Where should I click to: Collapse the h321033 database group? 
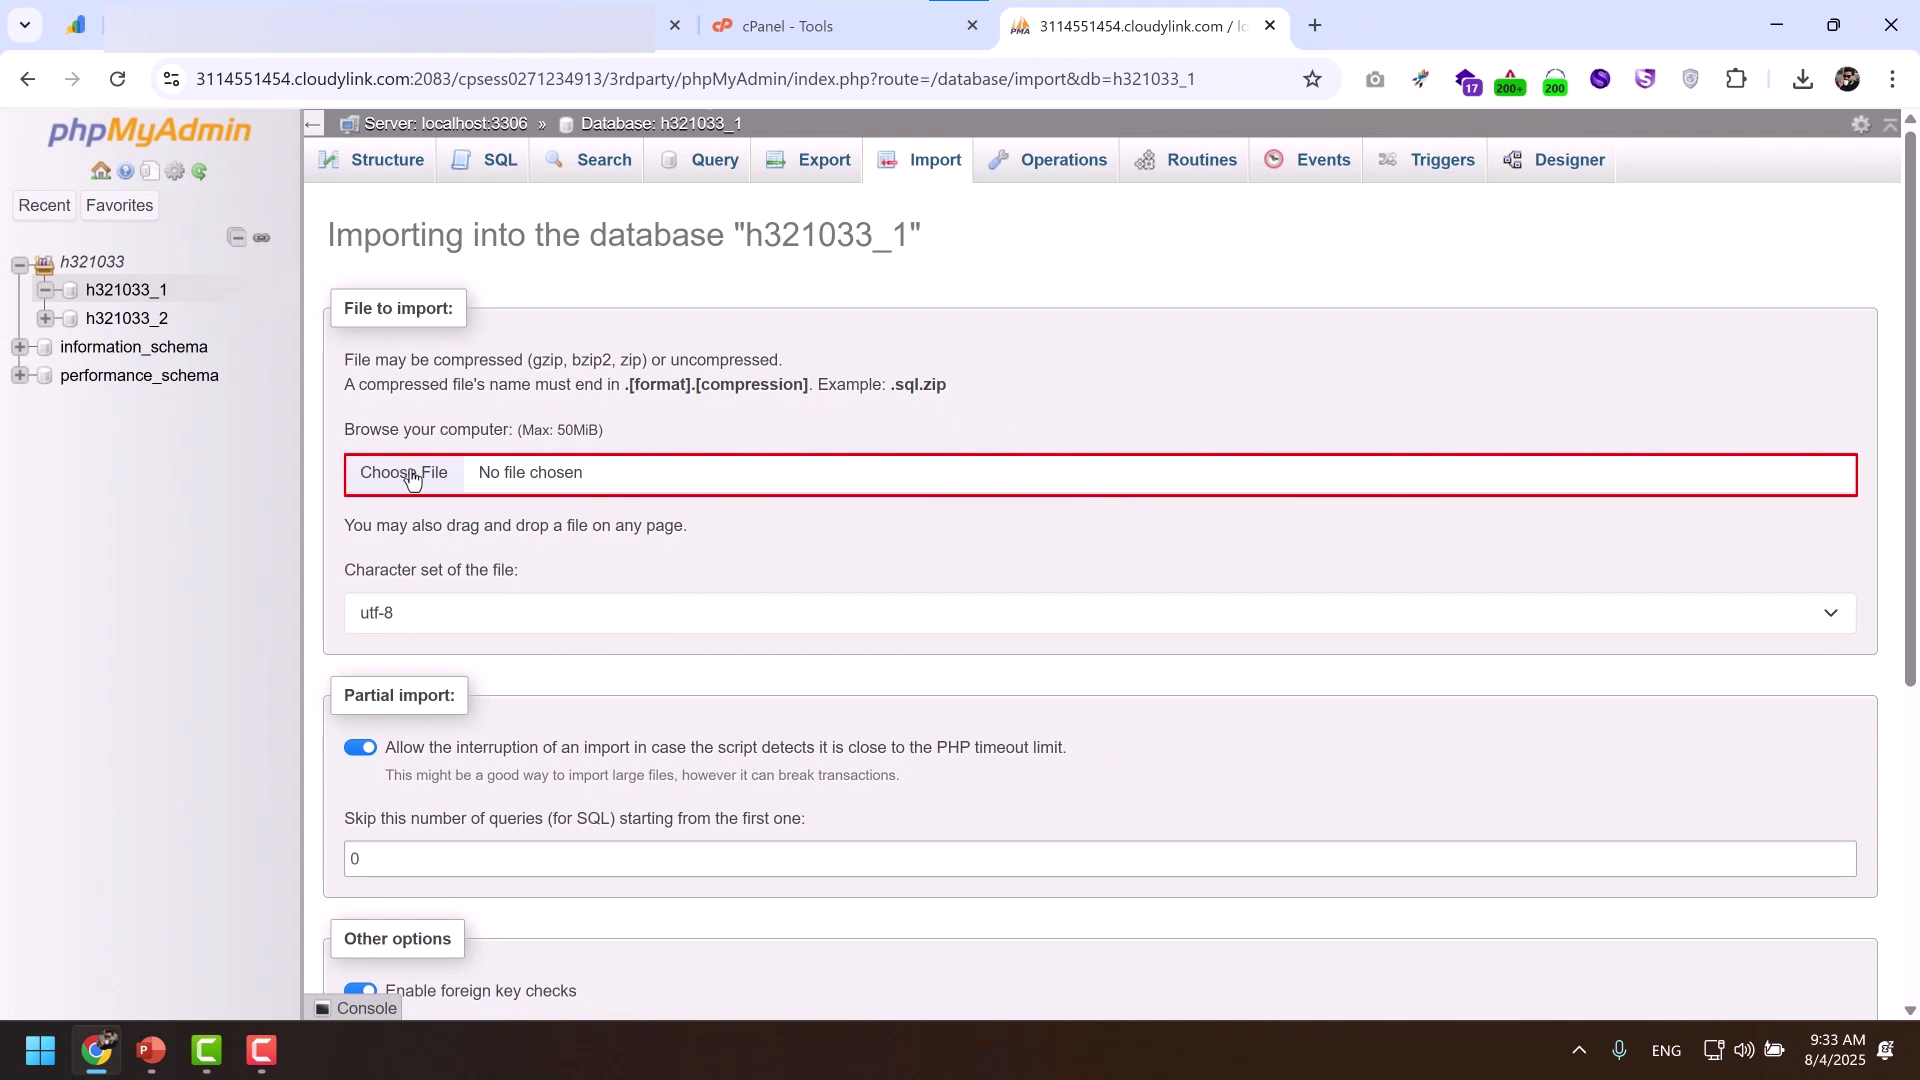click(19, 265)
